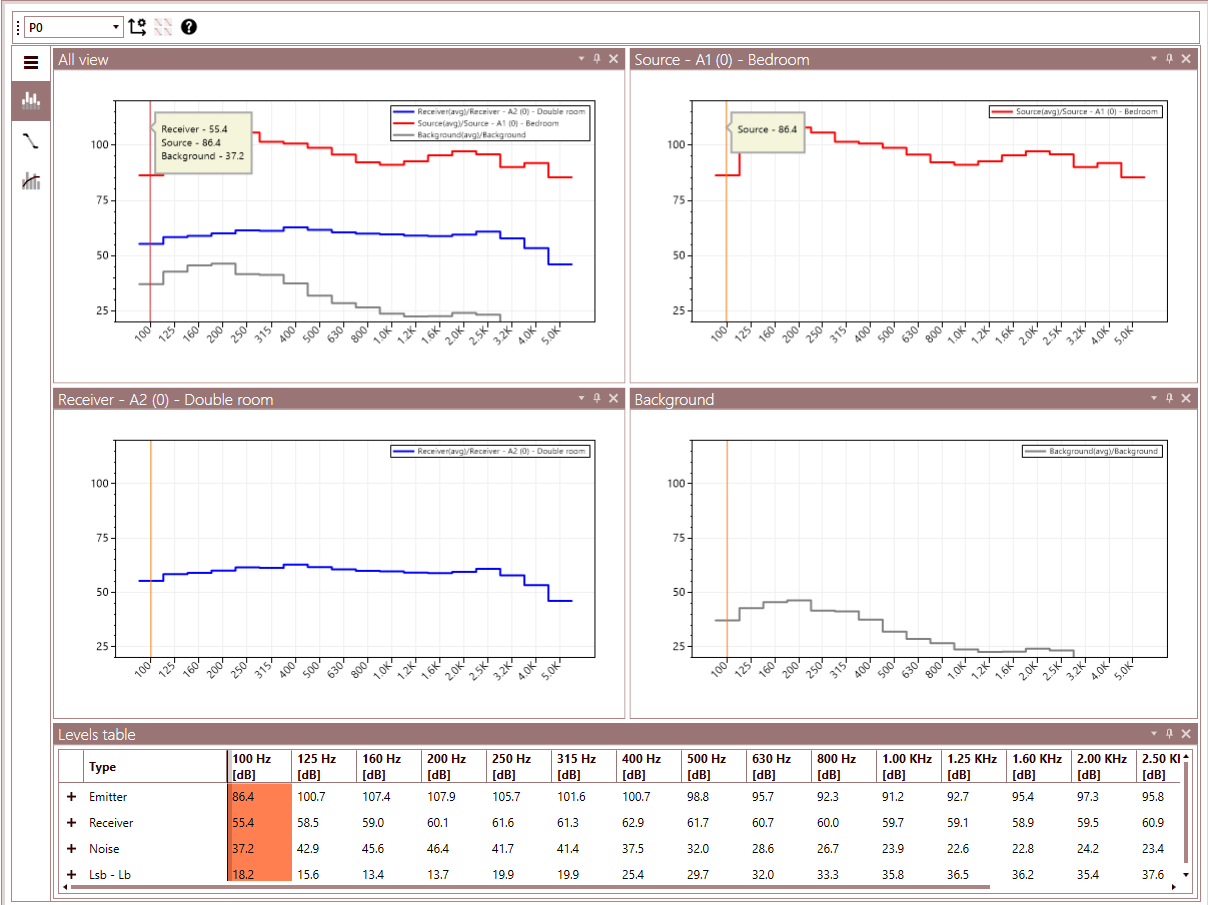Screen dimensions: 1208x905
Task: Open Background panel options arrow
Action: 1153,398
